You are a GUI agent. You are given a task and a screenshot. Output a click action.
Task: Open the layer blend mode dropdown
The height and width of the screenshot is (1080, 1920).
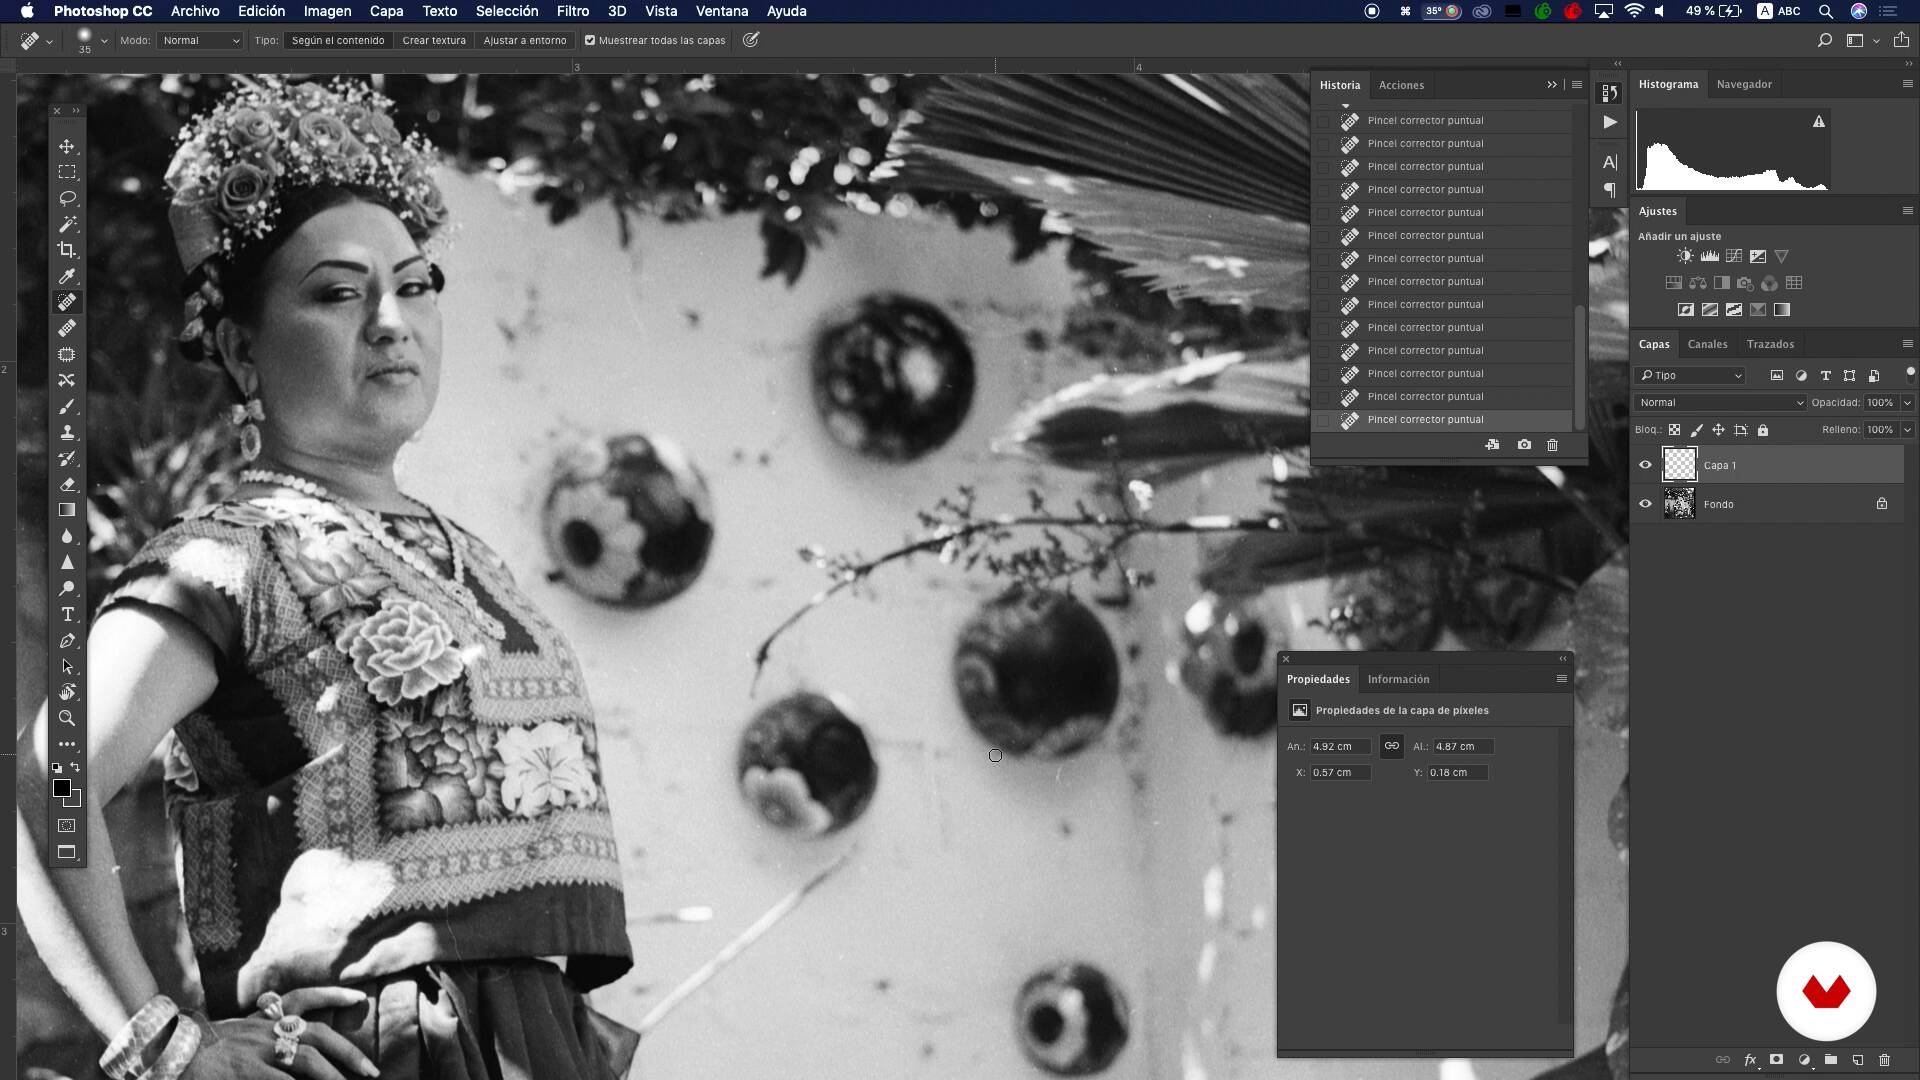[x=1720, y=403]
